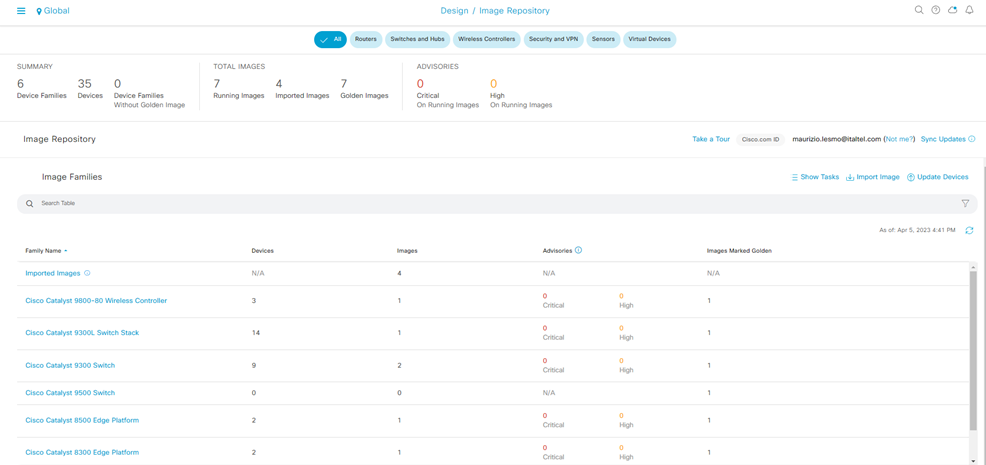The height and width of the screenshot is (465, 986).
Task: Click the table vertical scrollbar
Action: point(973,350)
